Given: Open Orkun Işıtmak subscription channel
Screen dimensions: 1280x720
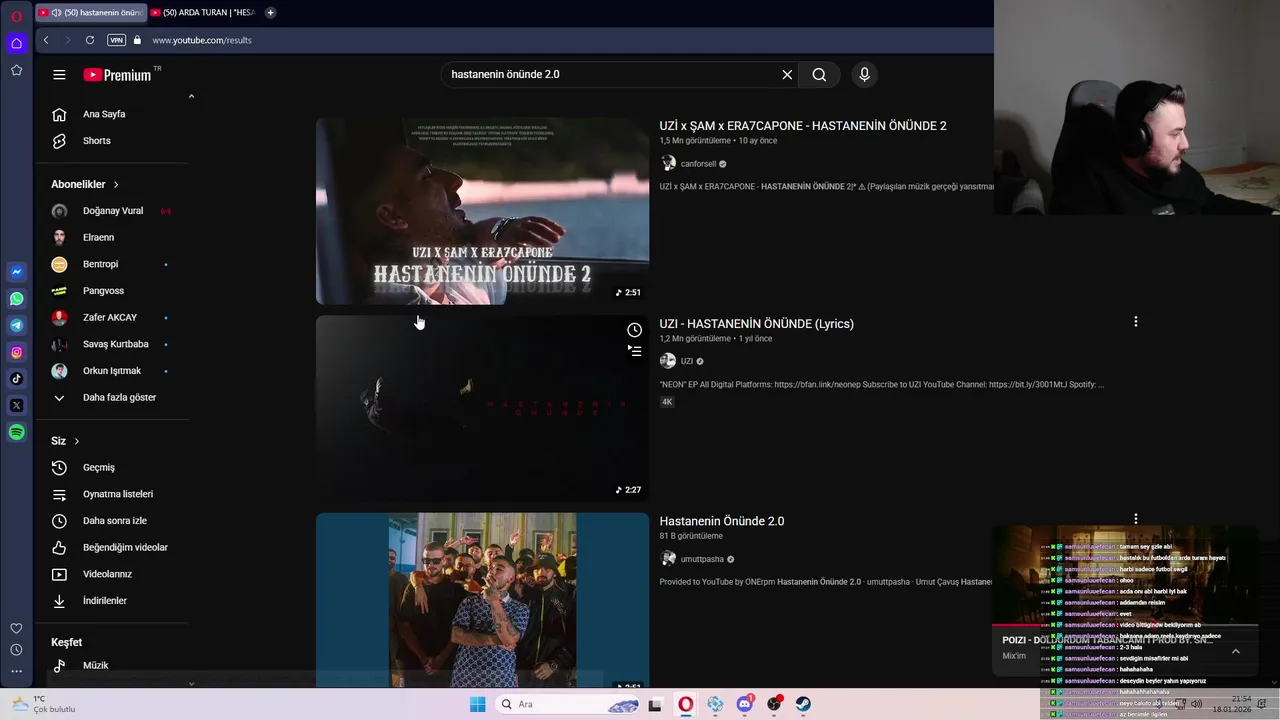Looking at the screenshot, I should pyautogui.click(x=112, y=371).
